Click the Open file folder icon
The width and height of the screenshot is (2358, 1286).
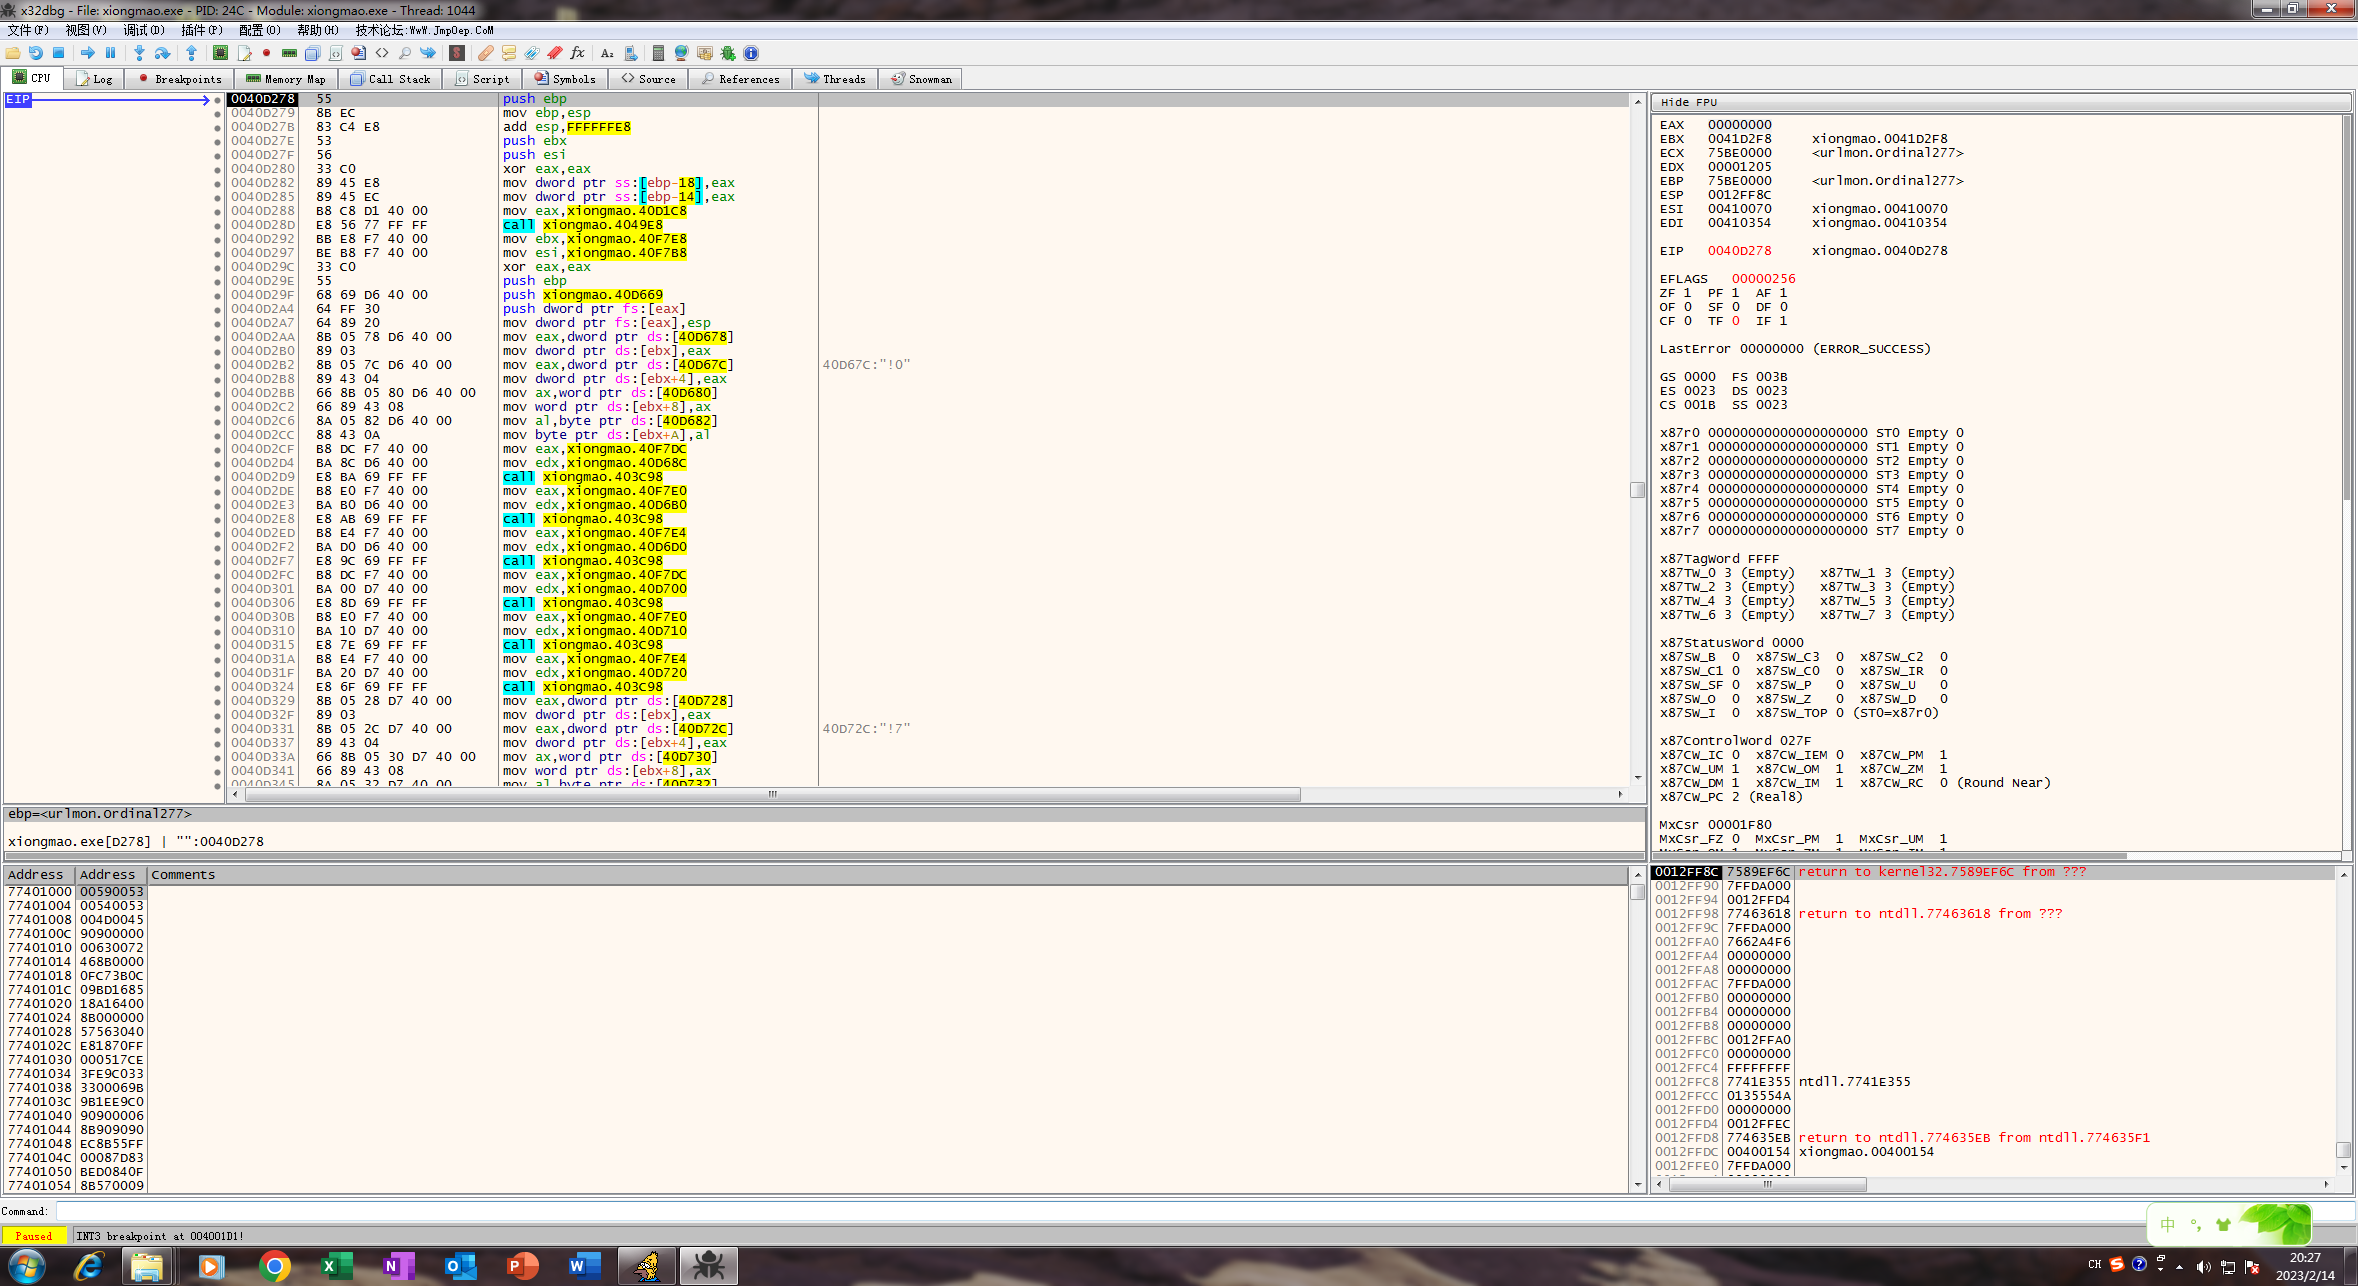tap(13, 53)
